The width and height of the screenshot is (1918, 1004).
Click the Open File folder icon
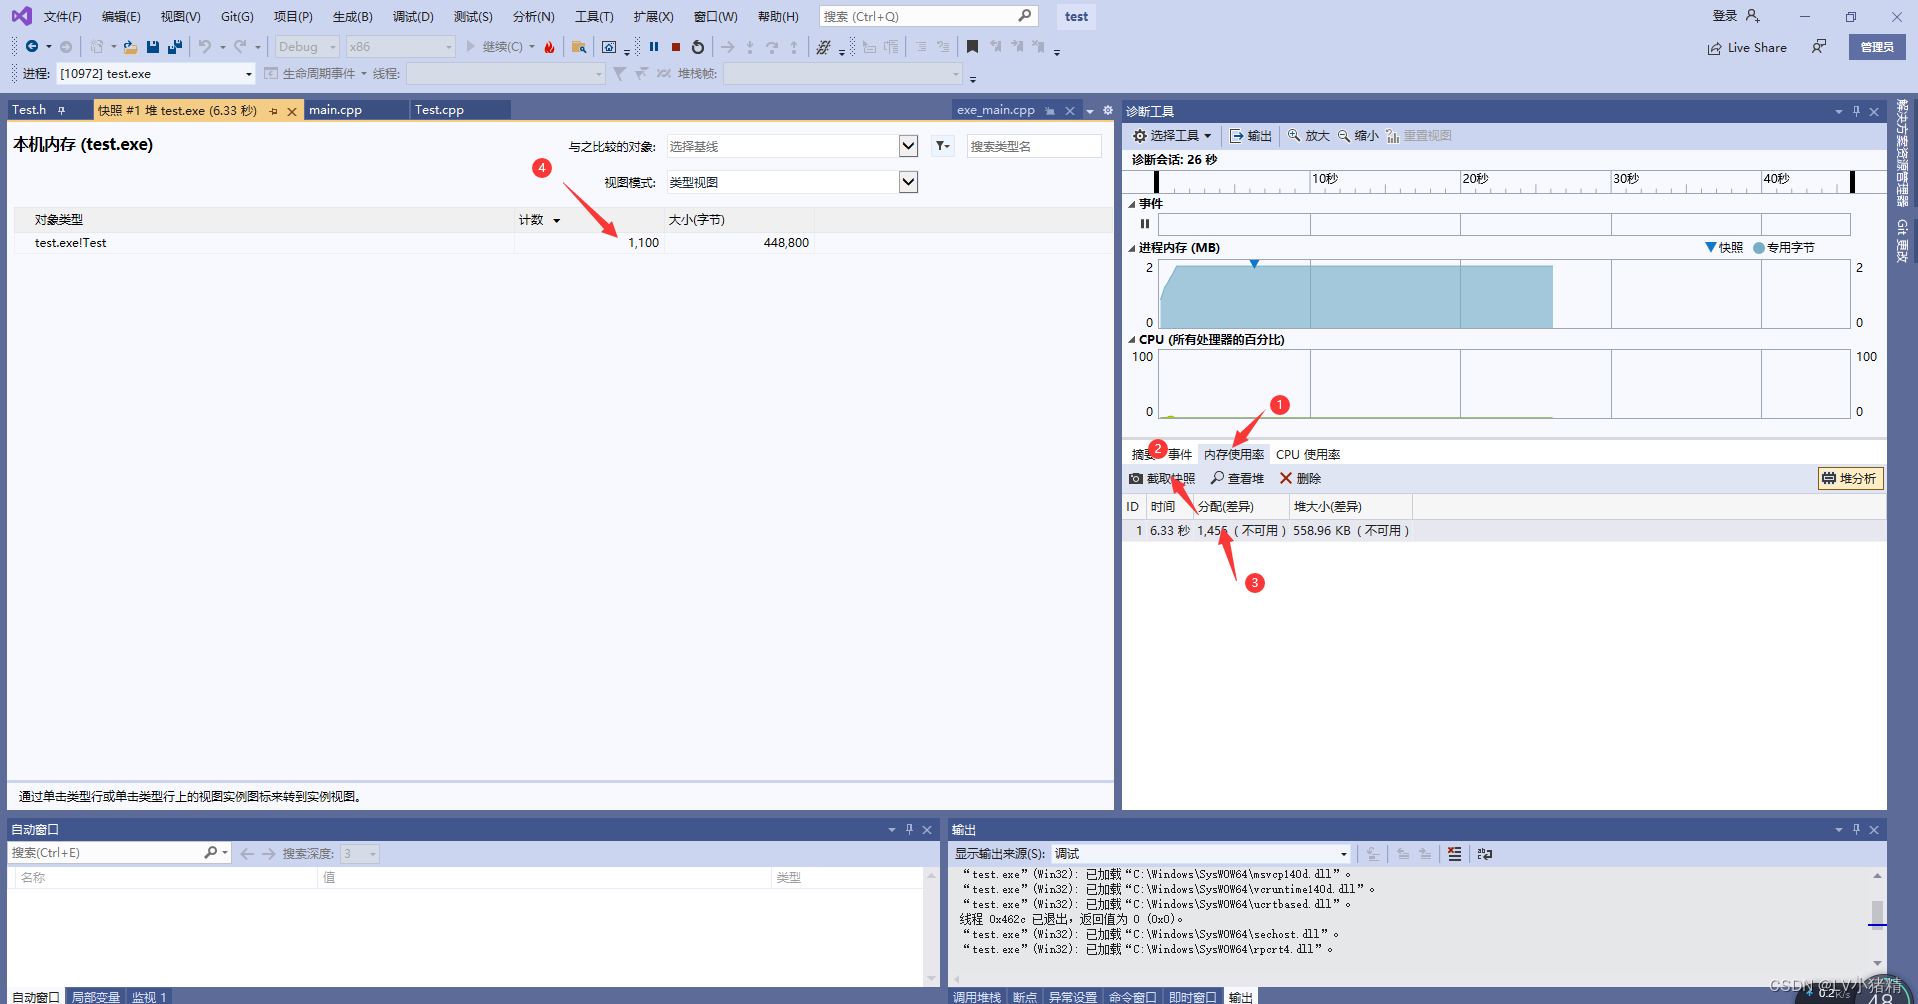pos(130,47)
